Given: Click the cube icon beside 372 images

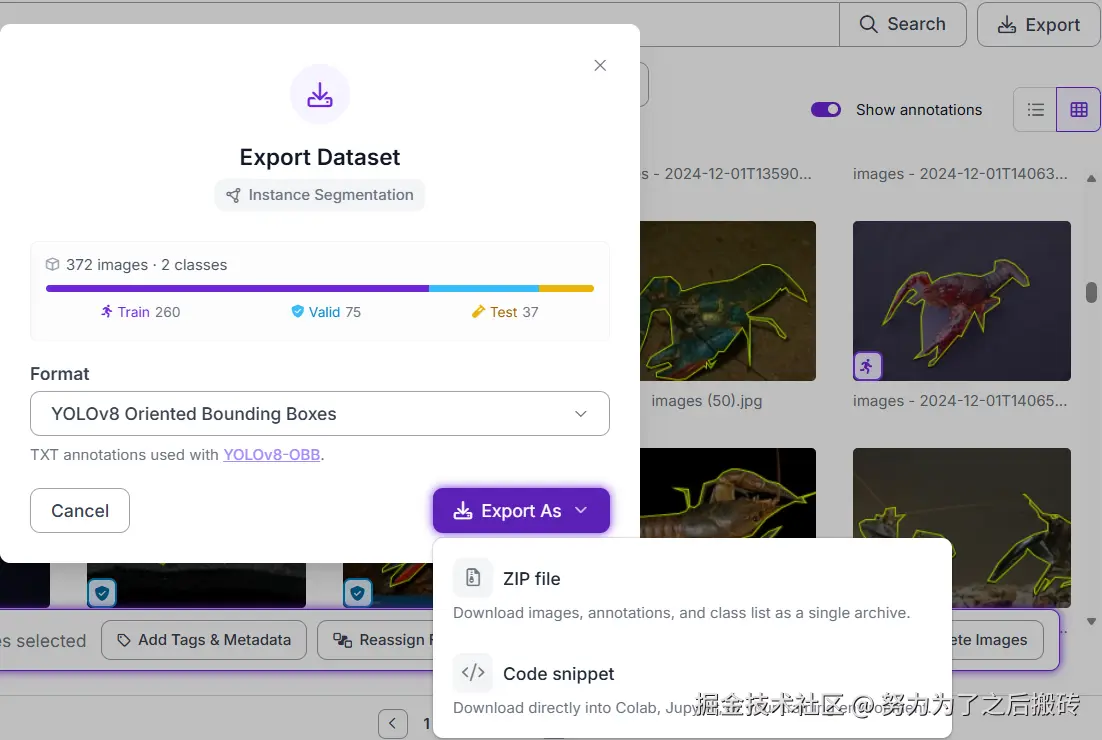Looking at the screenshot, I should point(52,264).
